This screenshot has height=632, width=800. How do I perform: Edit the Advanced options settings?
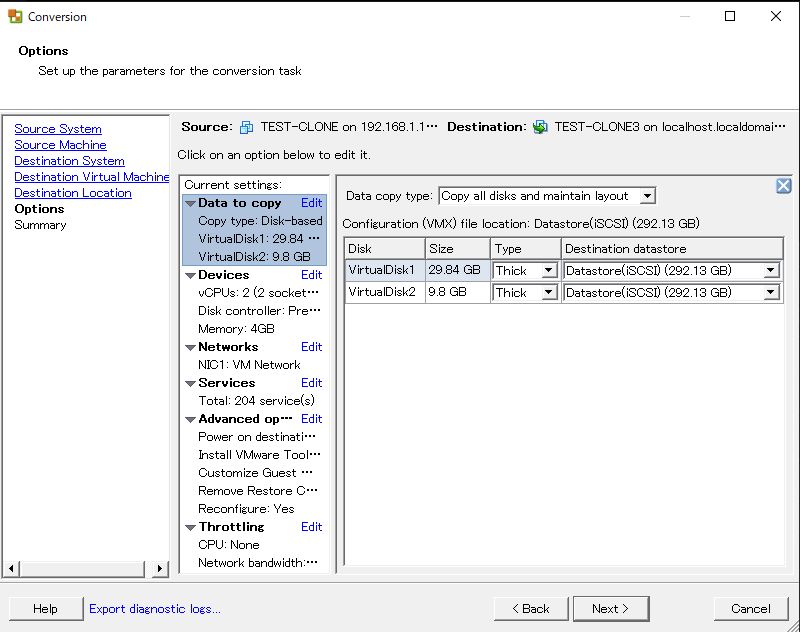pyautogui.click(x=311, y=419)
